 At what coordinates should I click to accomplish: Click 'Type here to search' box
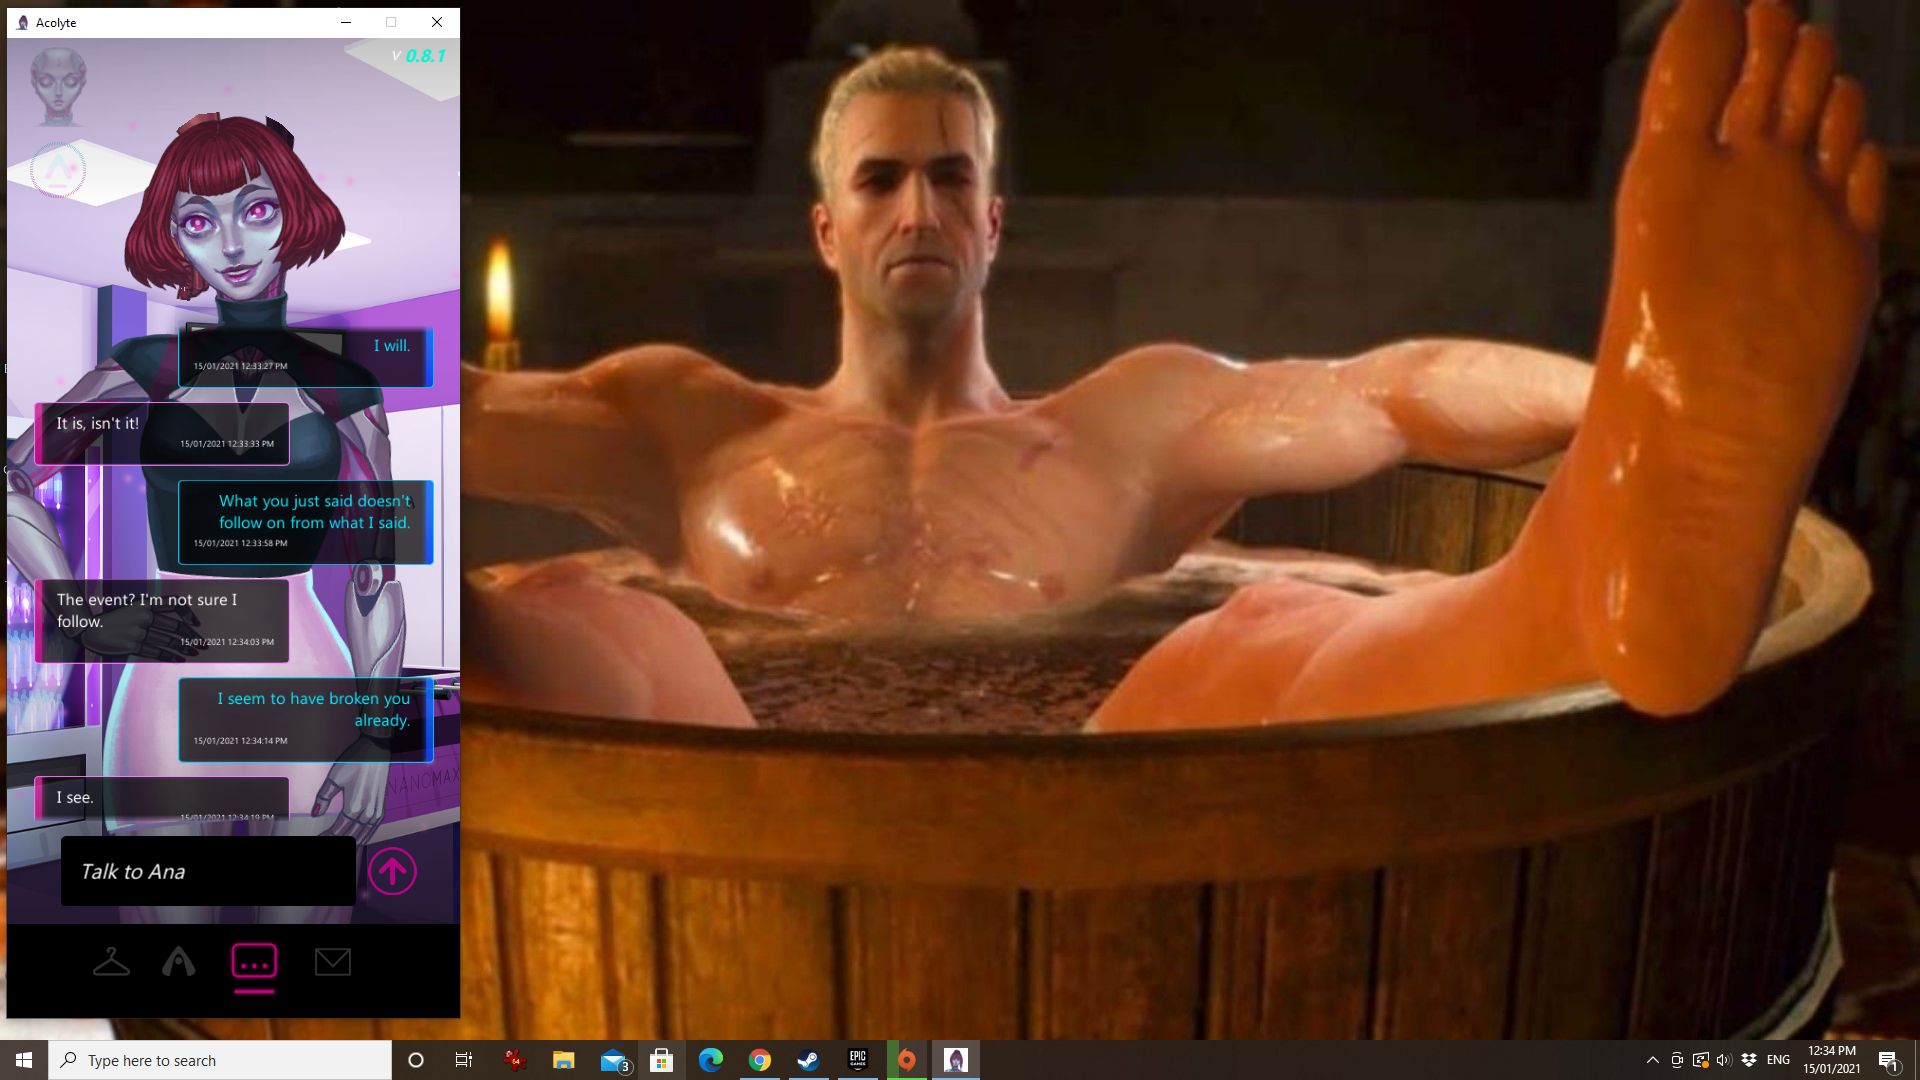[x=220, y=1060]
